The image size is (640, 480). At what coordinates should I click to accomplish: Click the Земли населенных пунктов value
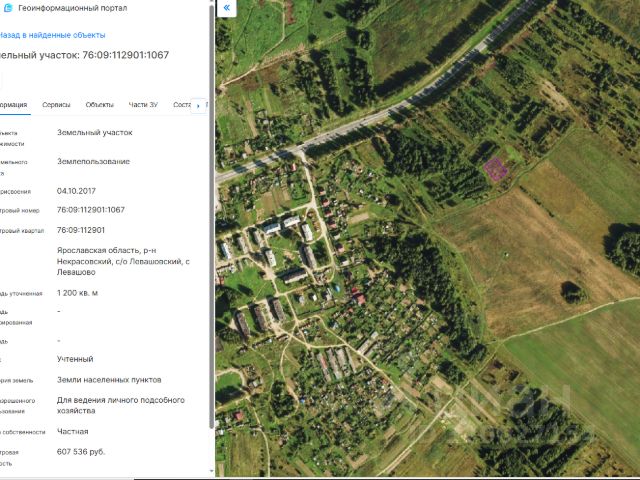pos(109,380)
